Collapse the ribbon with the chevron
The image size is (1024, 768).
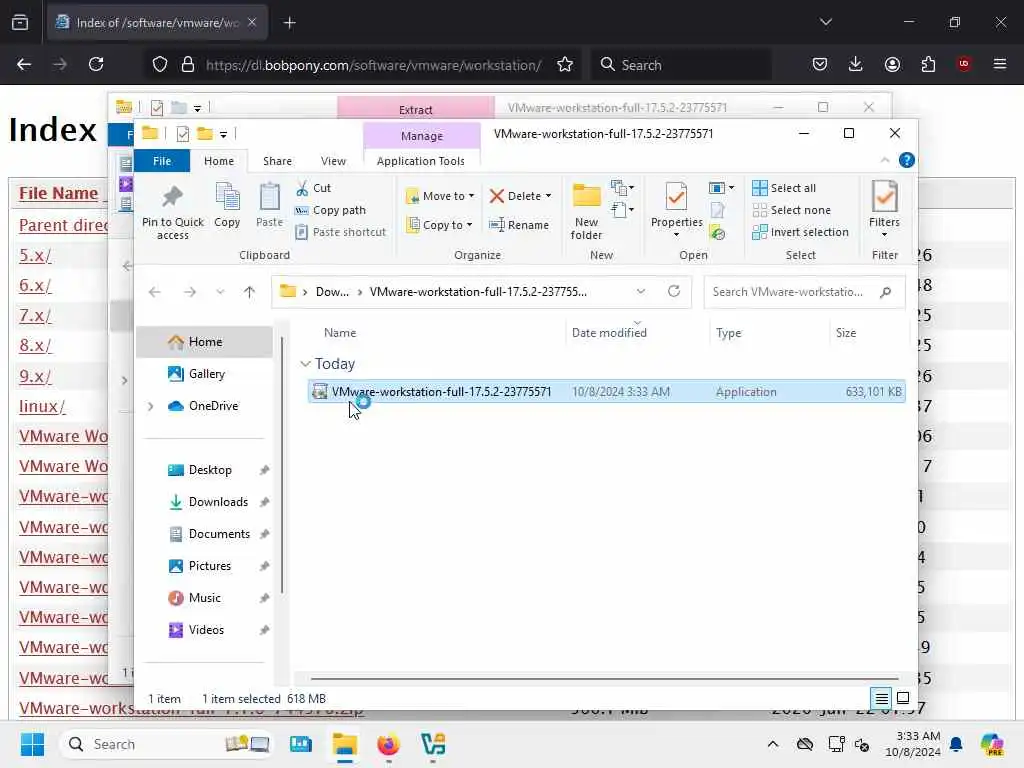point(885,160)
